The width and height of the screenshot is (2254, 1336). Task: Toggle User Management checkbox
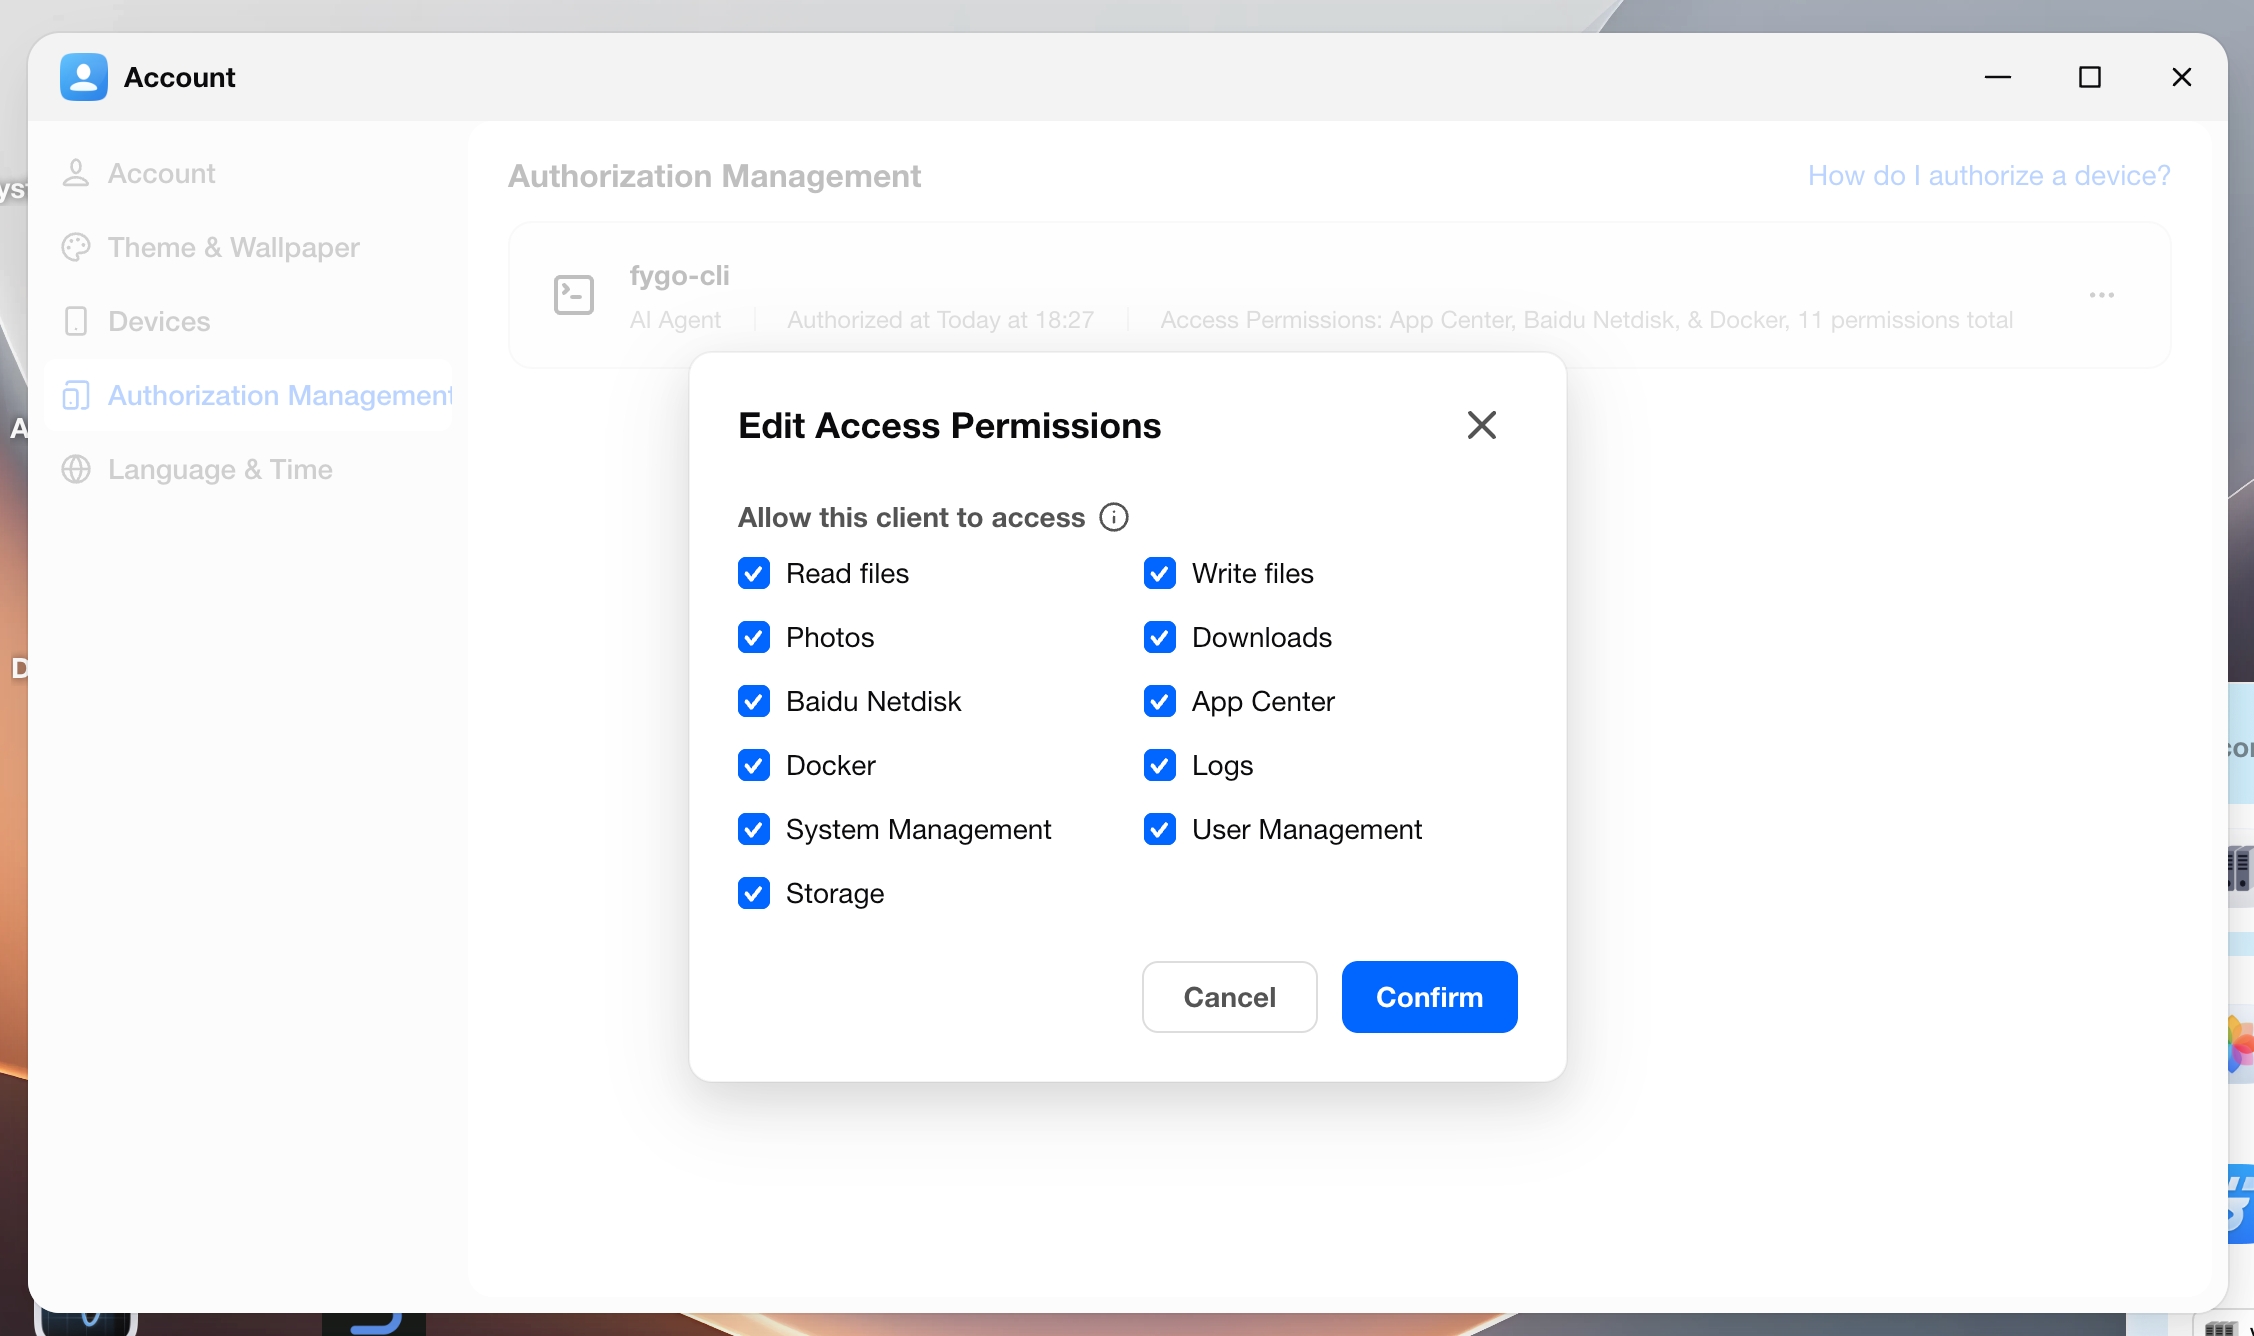pos(1160,829)
